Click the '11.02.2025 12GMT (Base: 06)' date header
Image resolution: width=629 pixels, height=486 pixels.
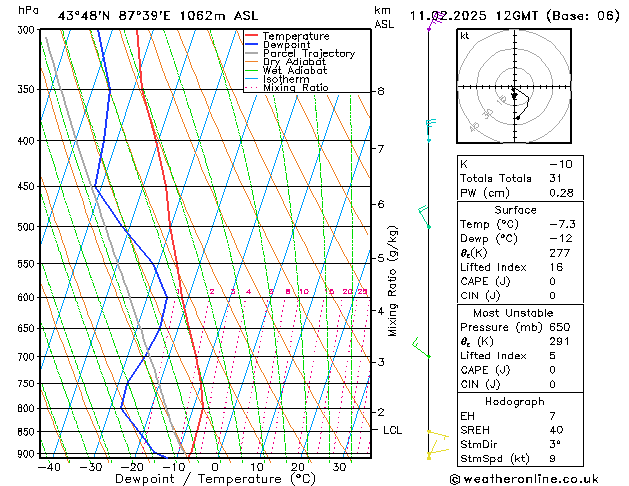(514, 16)
